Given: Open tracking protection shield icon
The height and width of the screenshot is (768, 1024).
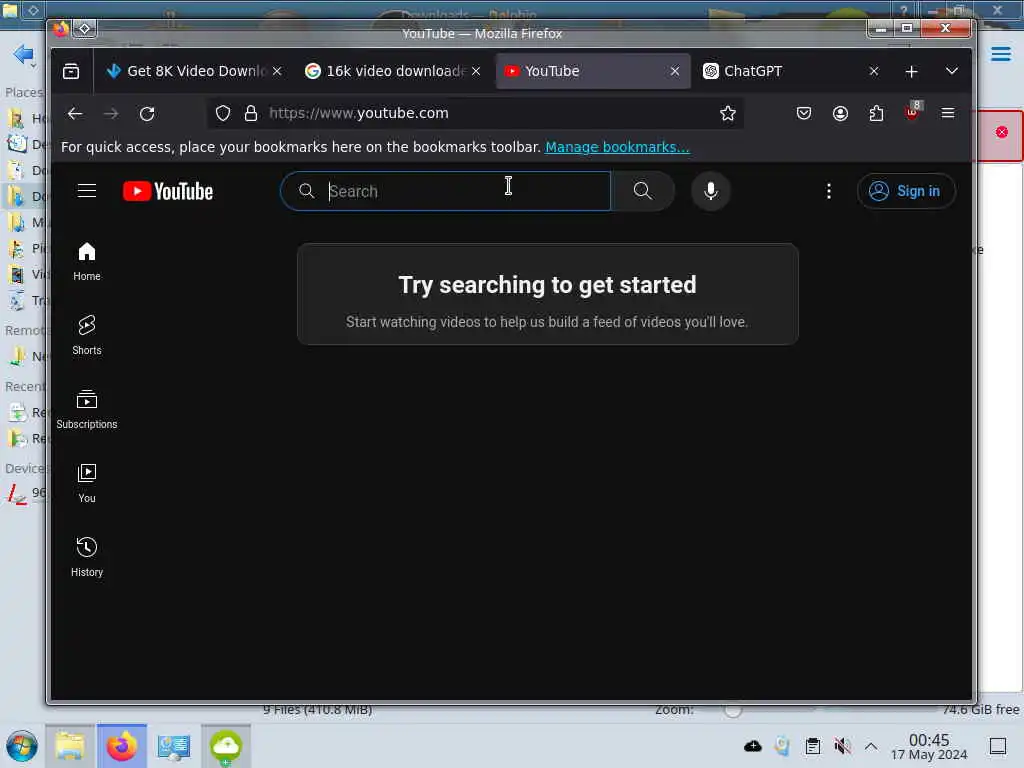Looking at the screenshot, I should click(x=223, y=114).
